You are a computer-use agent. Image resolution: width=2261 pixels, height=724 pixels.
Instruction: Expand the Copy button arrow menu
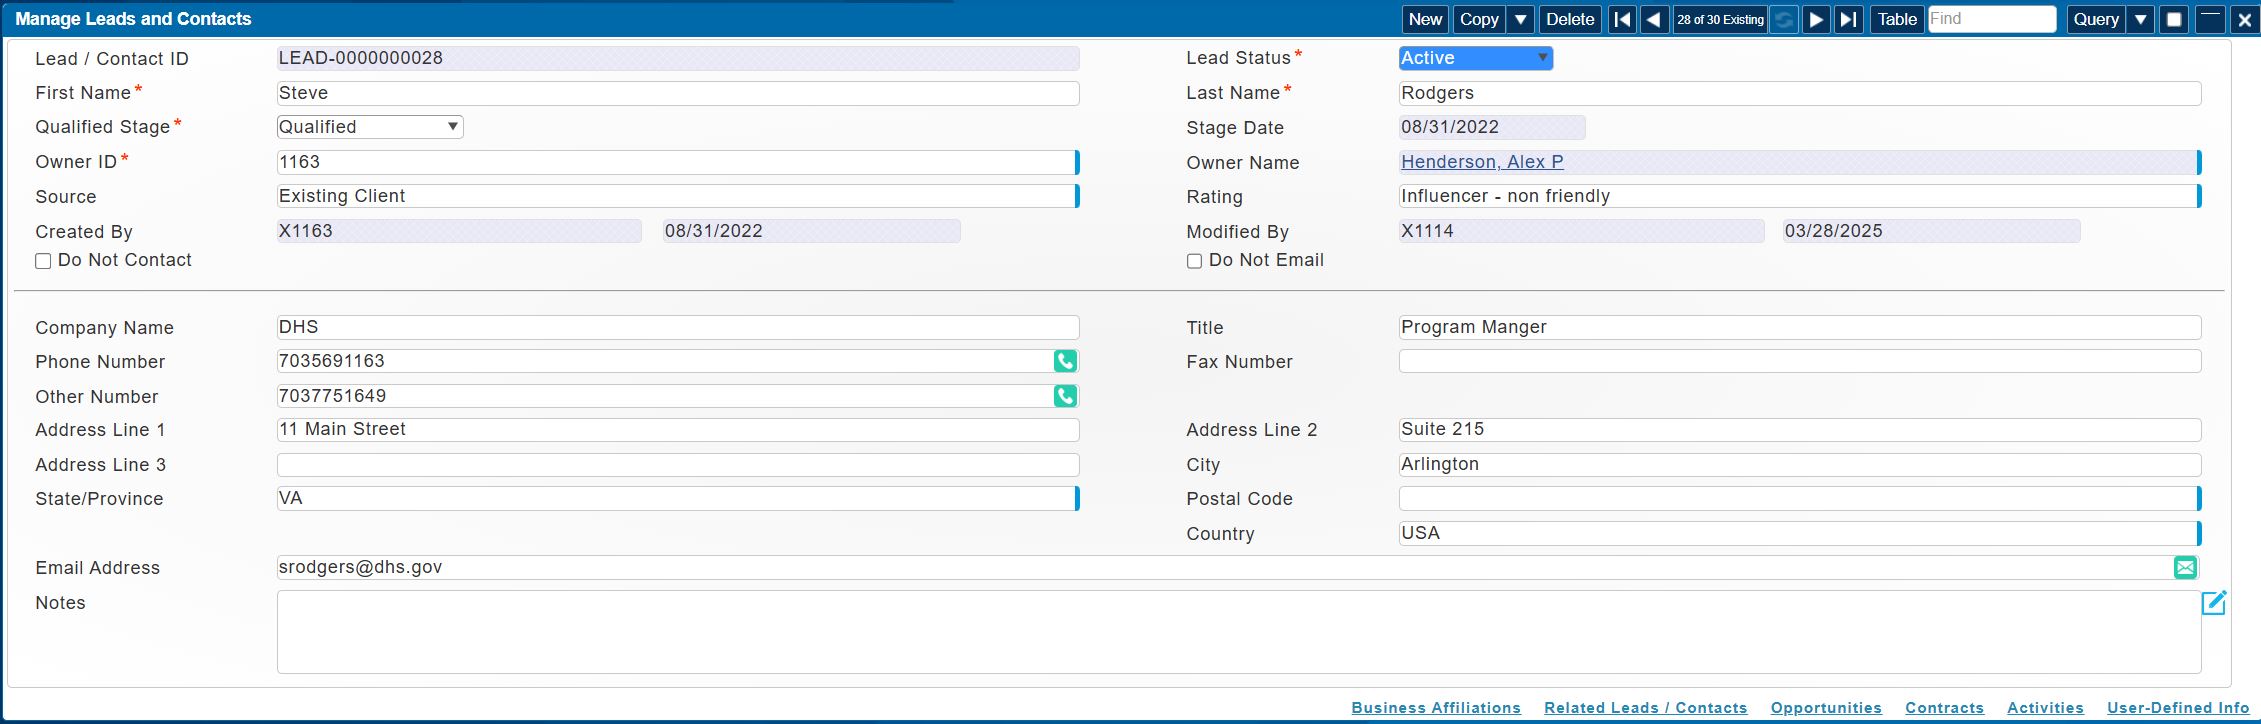[x=1520, y=19]
